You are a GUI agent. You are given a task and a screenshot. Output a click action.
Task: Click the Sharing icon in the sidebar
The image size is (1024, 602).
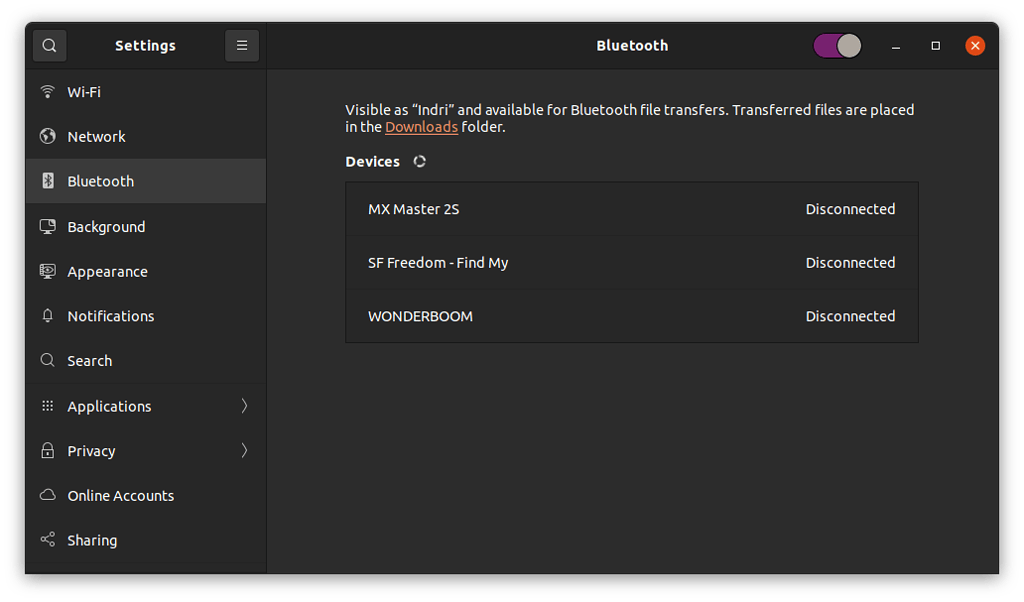tap(47, 539)
